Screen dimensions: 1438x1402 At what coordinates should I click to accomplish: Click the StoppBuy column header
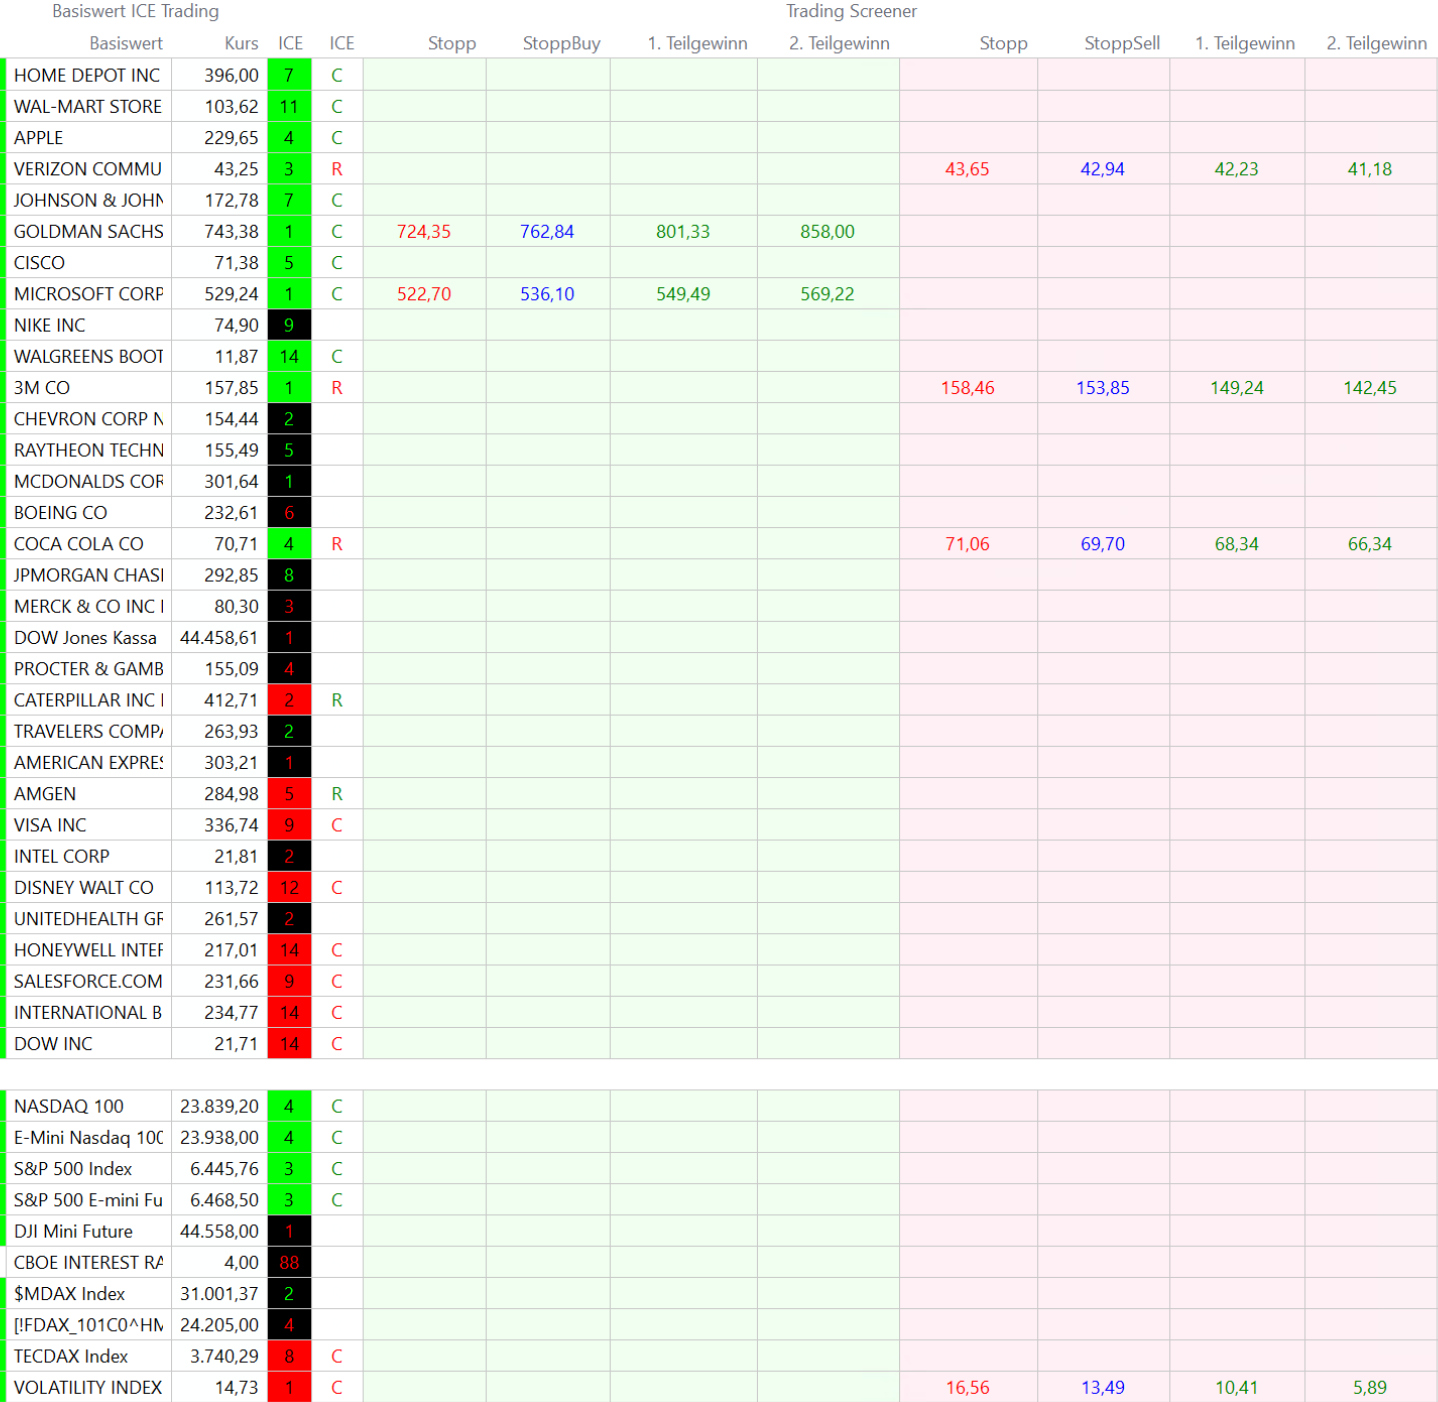coord(561,43)
